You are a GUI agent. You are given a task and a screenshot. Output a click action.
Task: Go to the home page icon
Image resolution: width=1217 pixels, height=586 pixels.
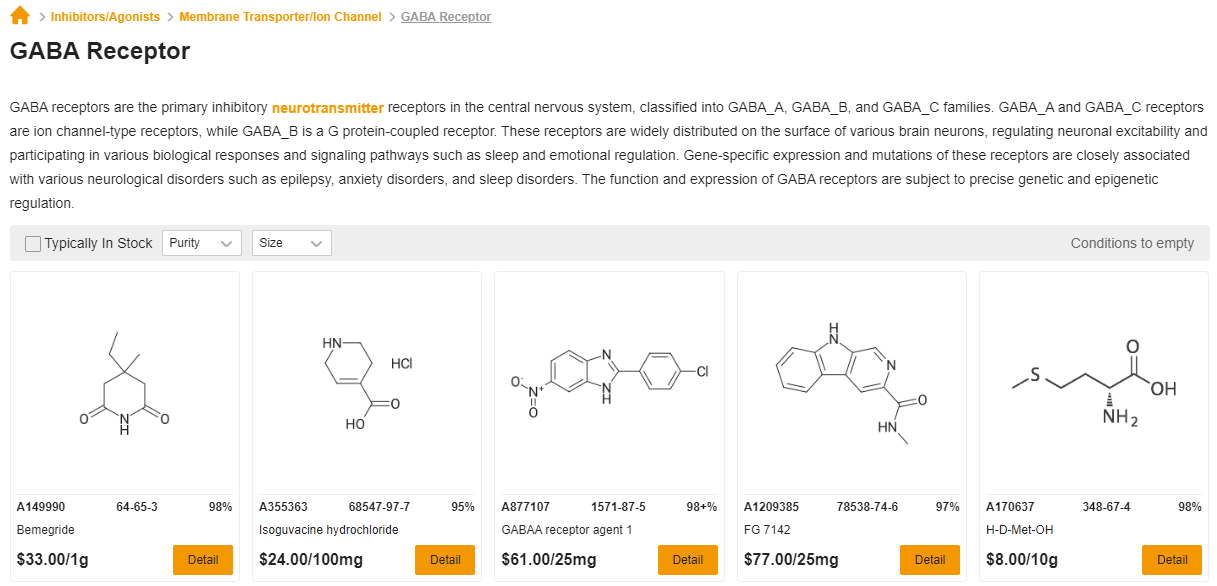[x=20, y=16]
